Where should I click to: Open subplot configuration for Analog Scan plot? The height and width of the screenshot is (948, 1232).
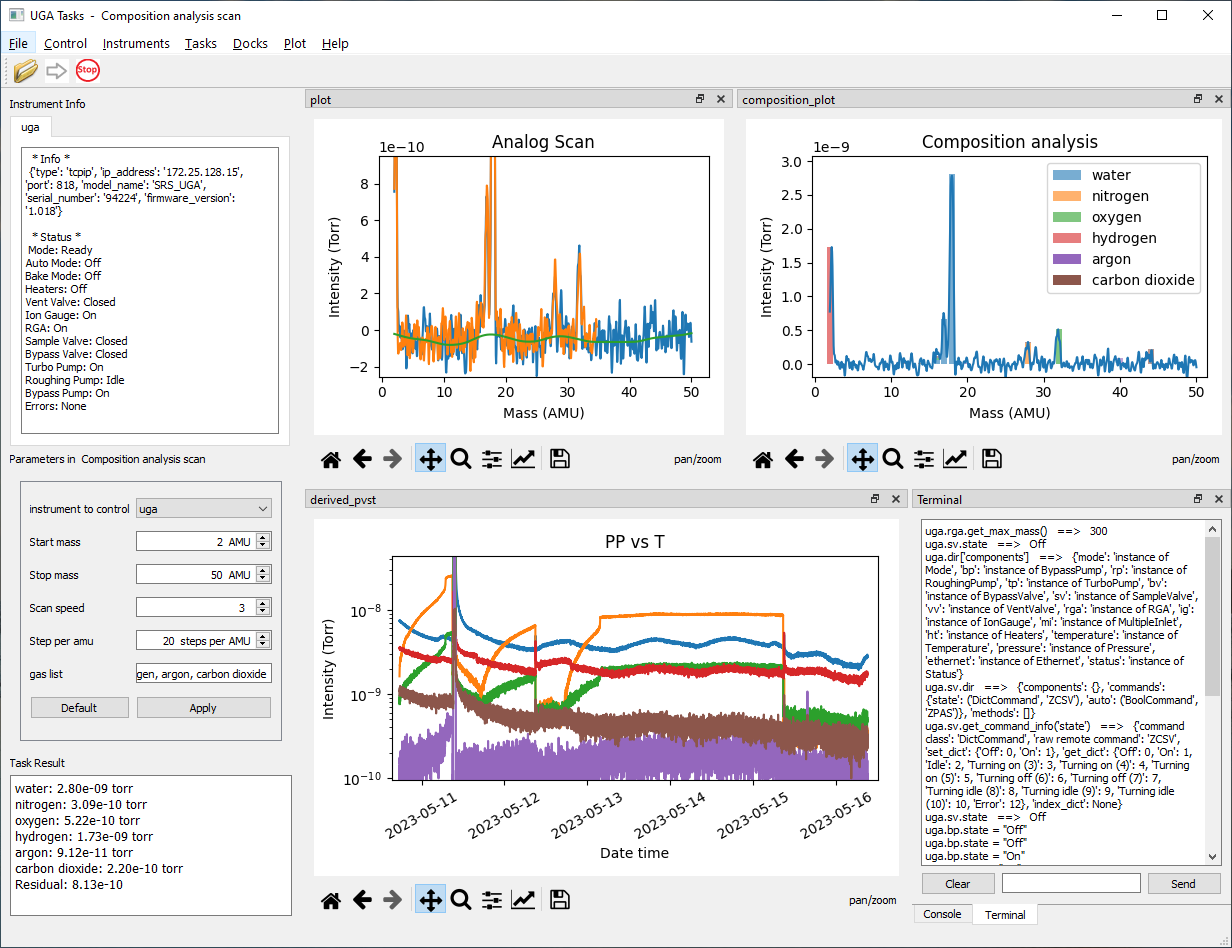click(x=491, y=458)
